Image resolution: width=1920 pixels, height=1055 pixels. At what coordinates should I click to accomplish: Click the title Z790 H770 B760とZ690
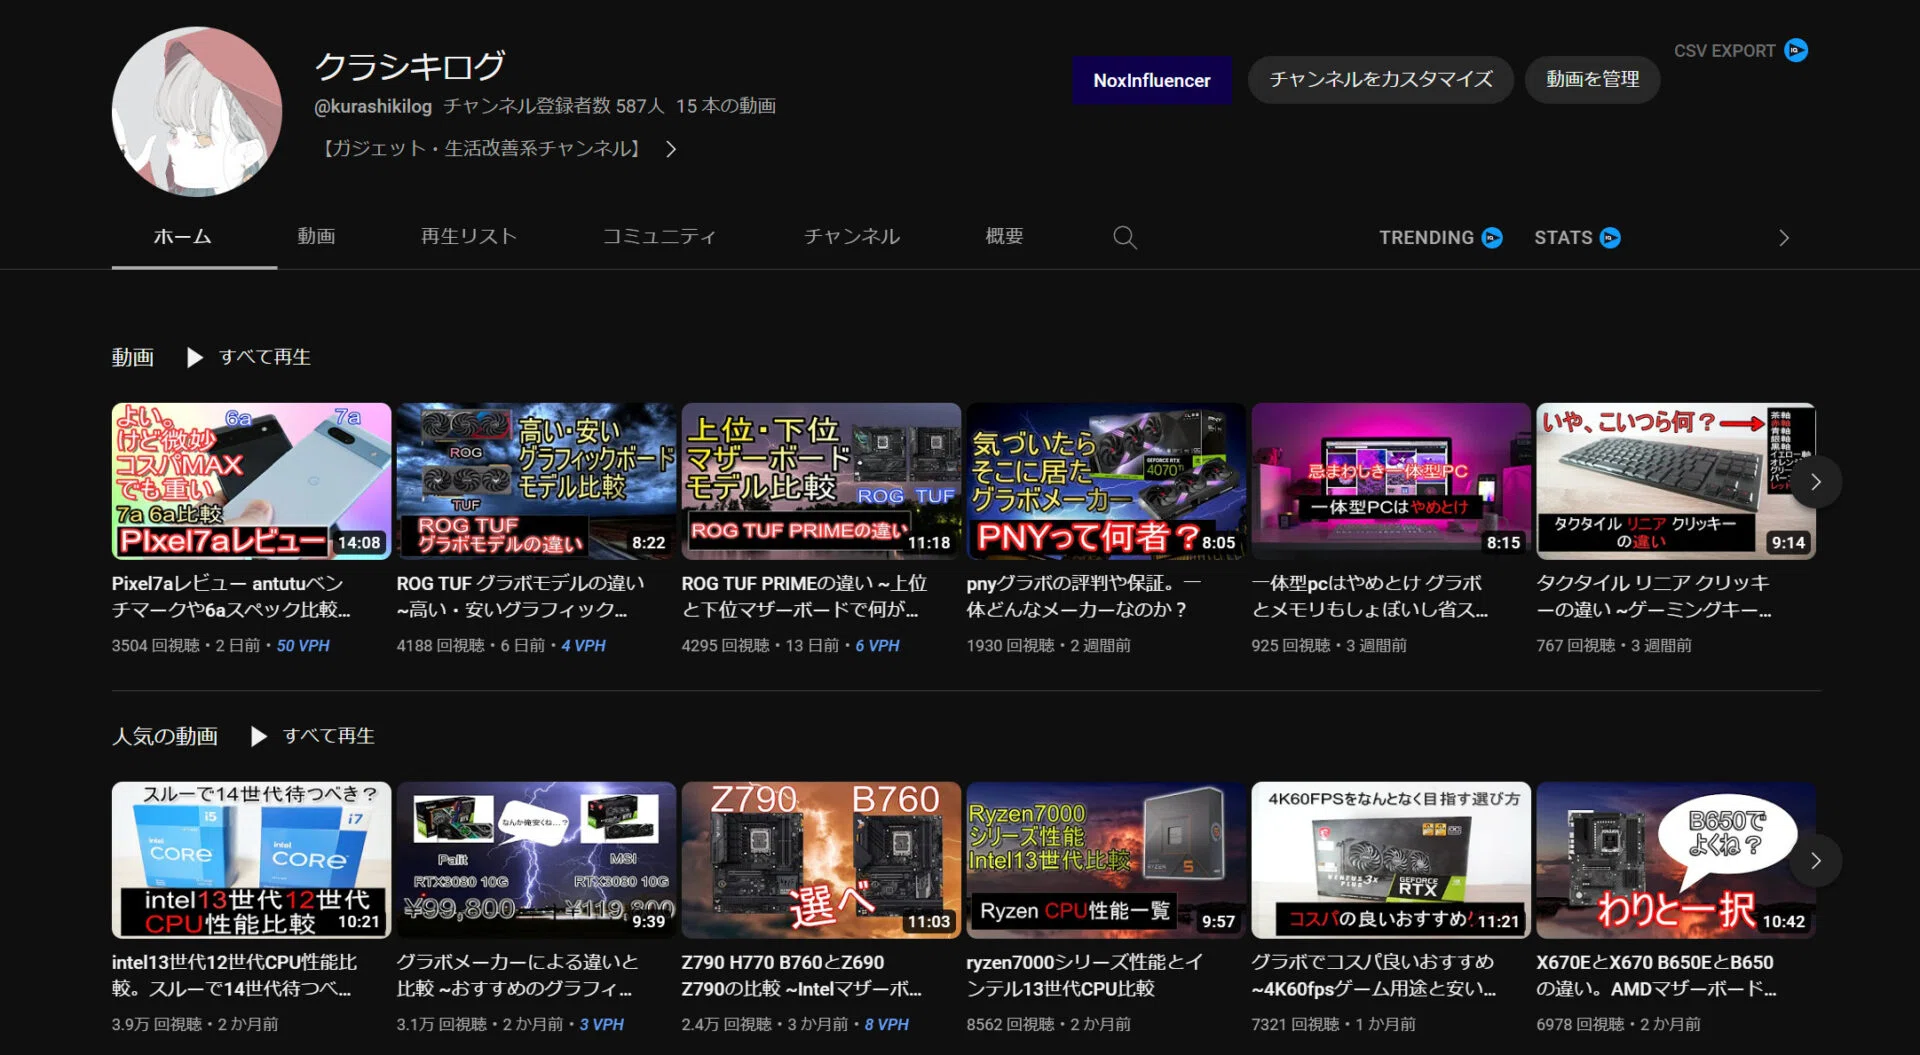point(801,975)
